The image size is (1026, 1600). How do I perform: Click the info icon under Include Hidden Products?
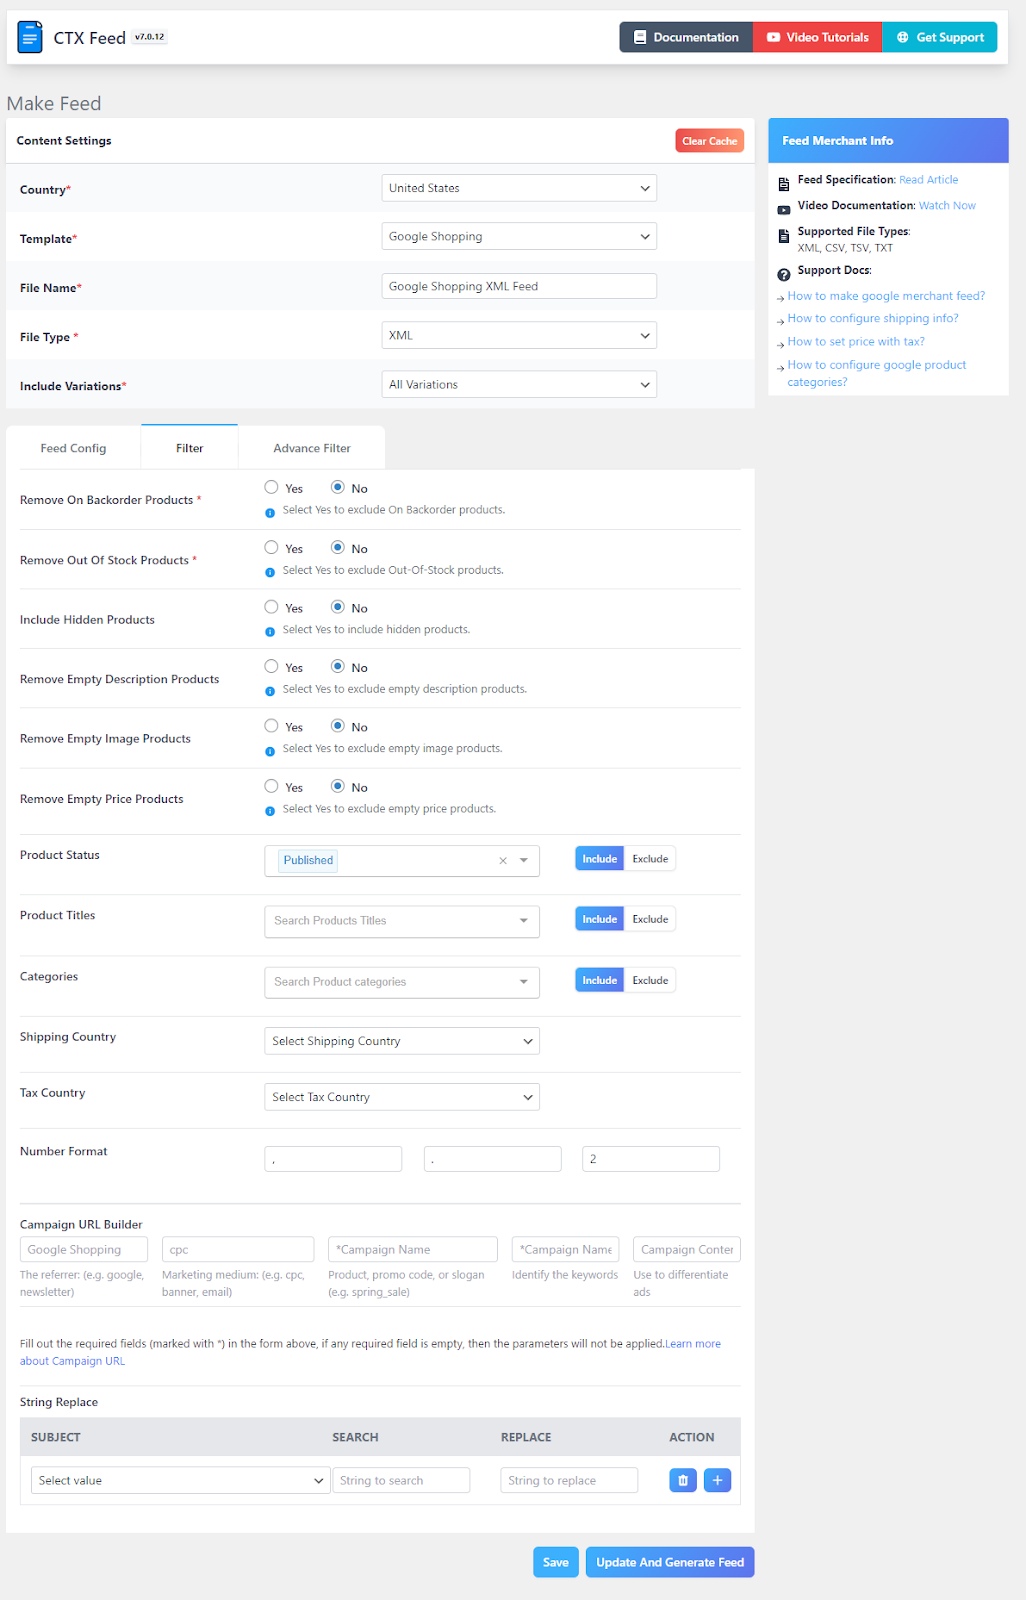270,631
